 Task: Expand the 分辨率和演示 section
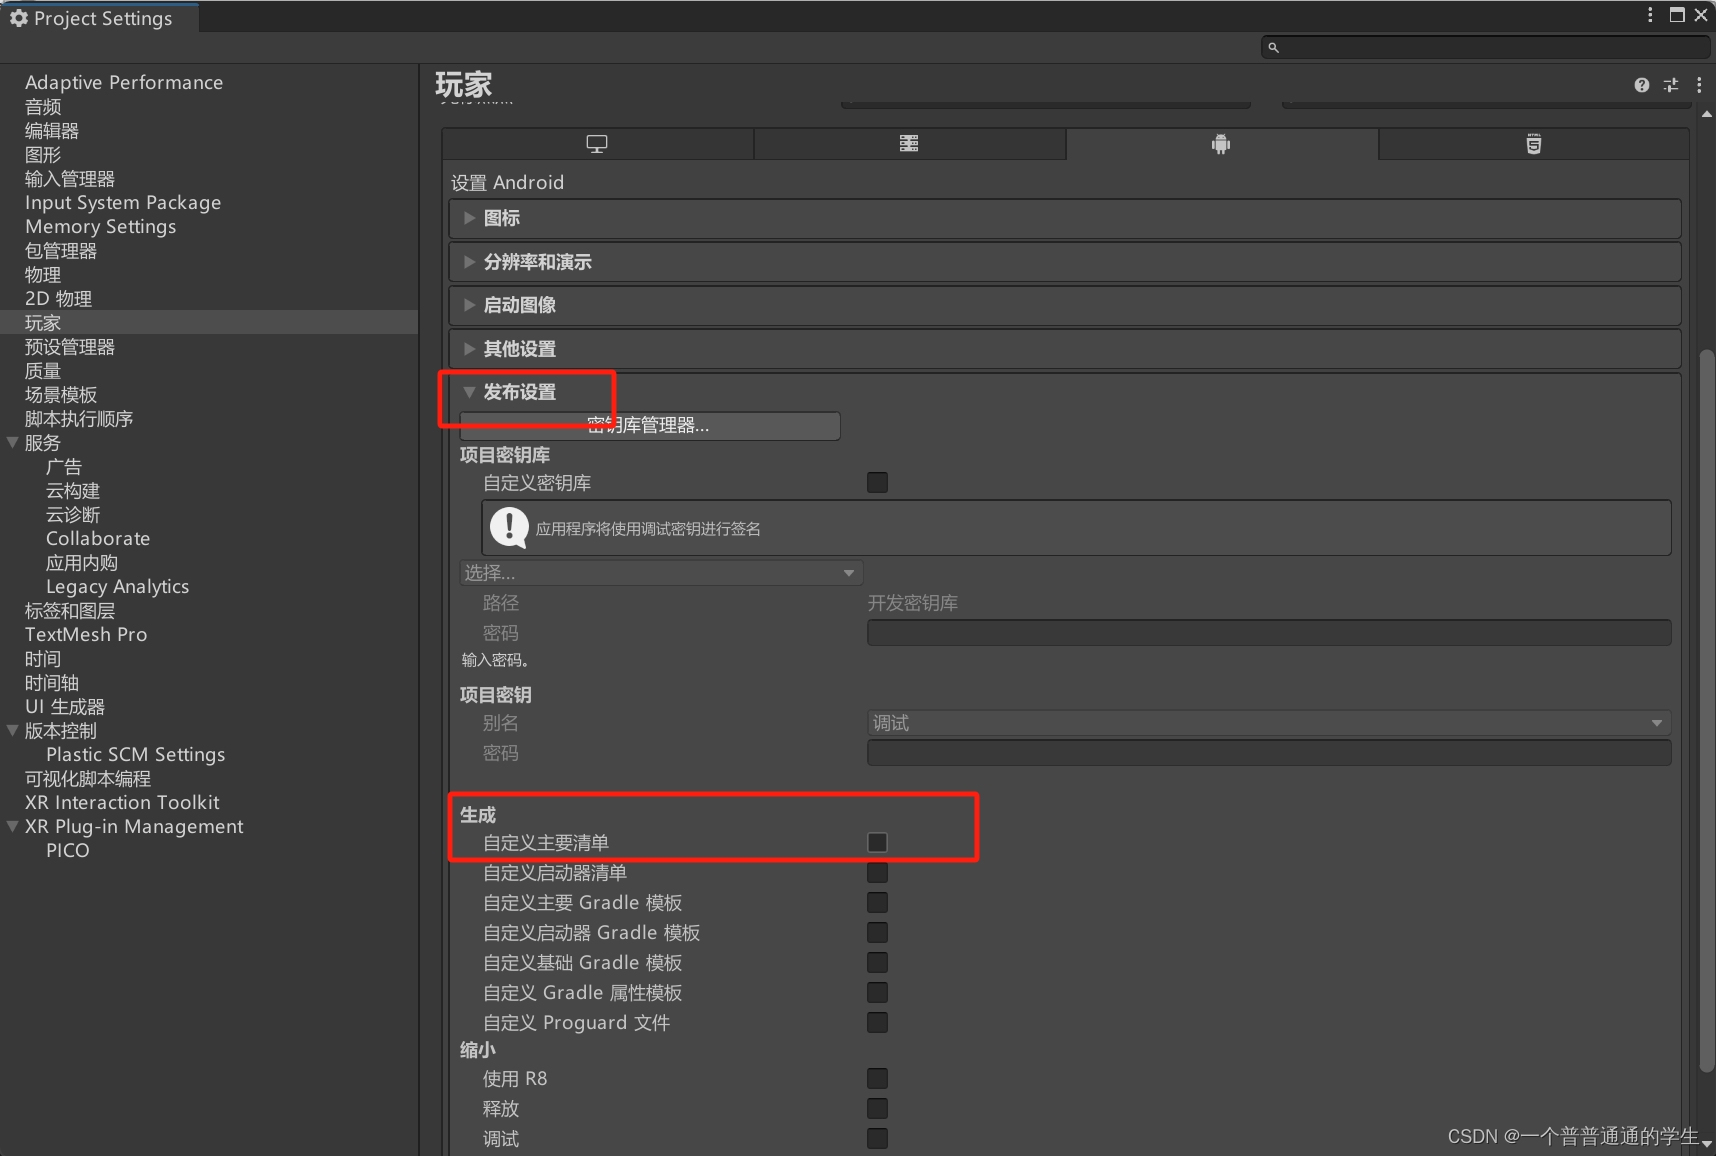tap(1065, 262)
